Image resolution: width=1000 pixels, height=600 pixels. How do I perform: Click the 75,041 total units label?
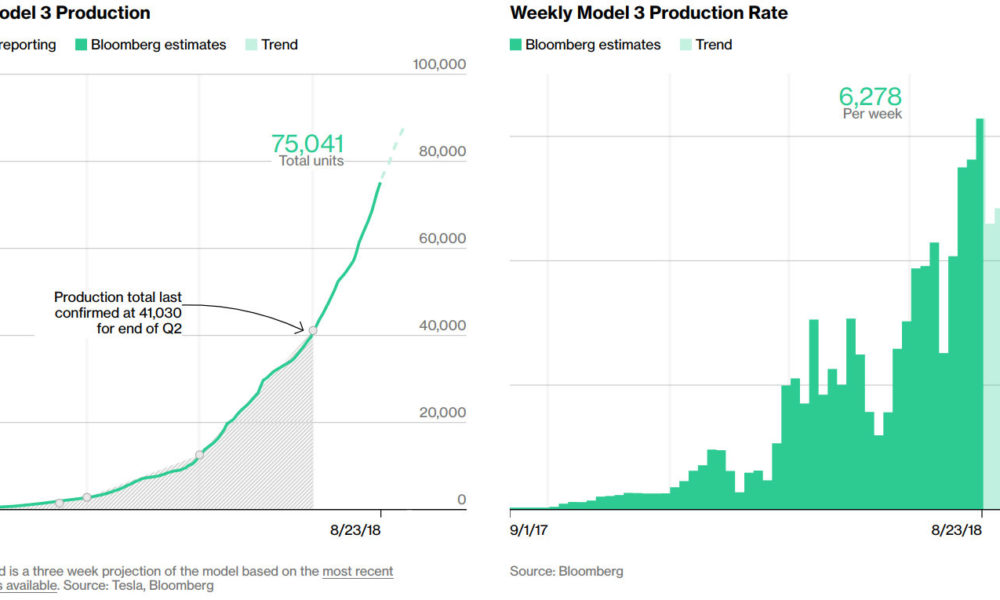308,150
